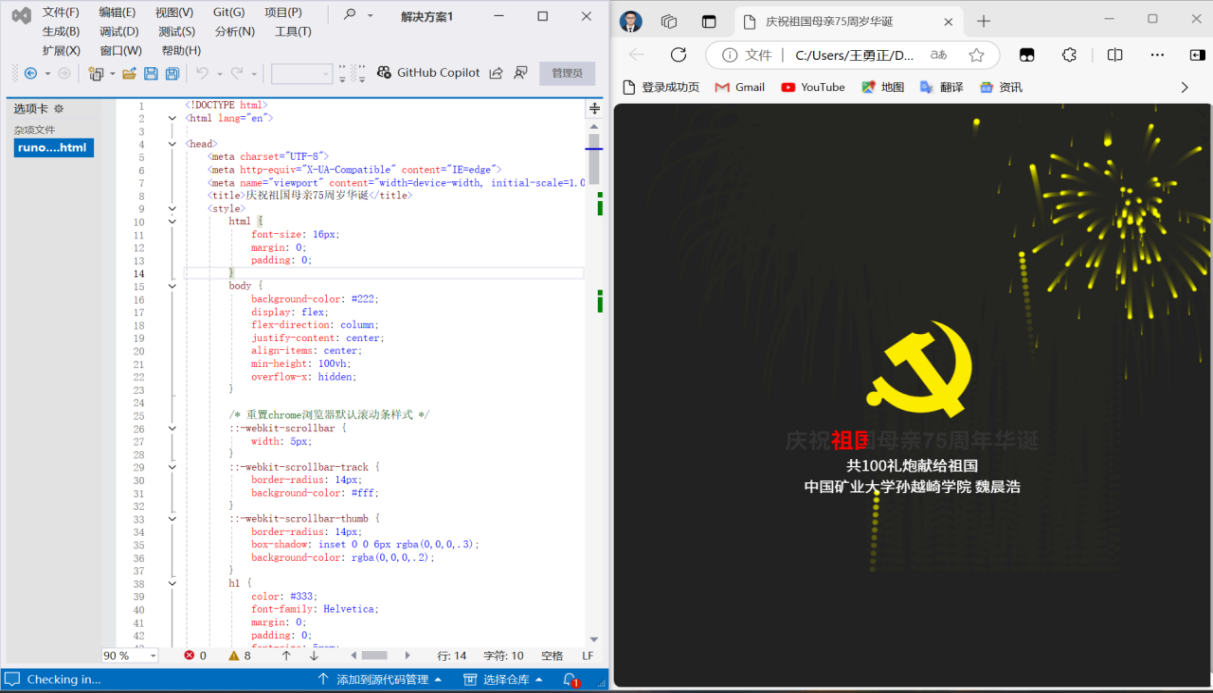1213x693 pixels.
Task: Refresh the Edge browser page
Action: tap(678, 55)
